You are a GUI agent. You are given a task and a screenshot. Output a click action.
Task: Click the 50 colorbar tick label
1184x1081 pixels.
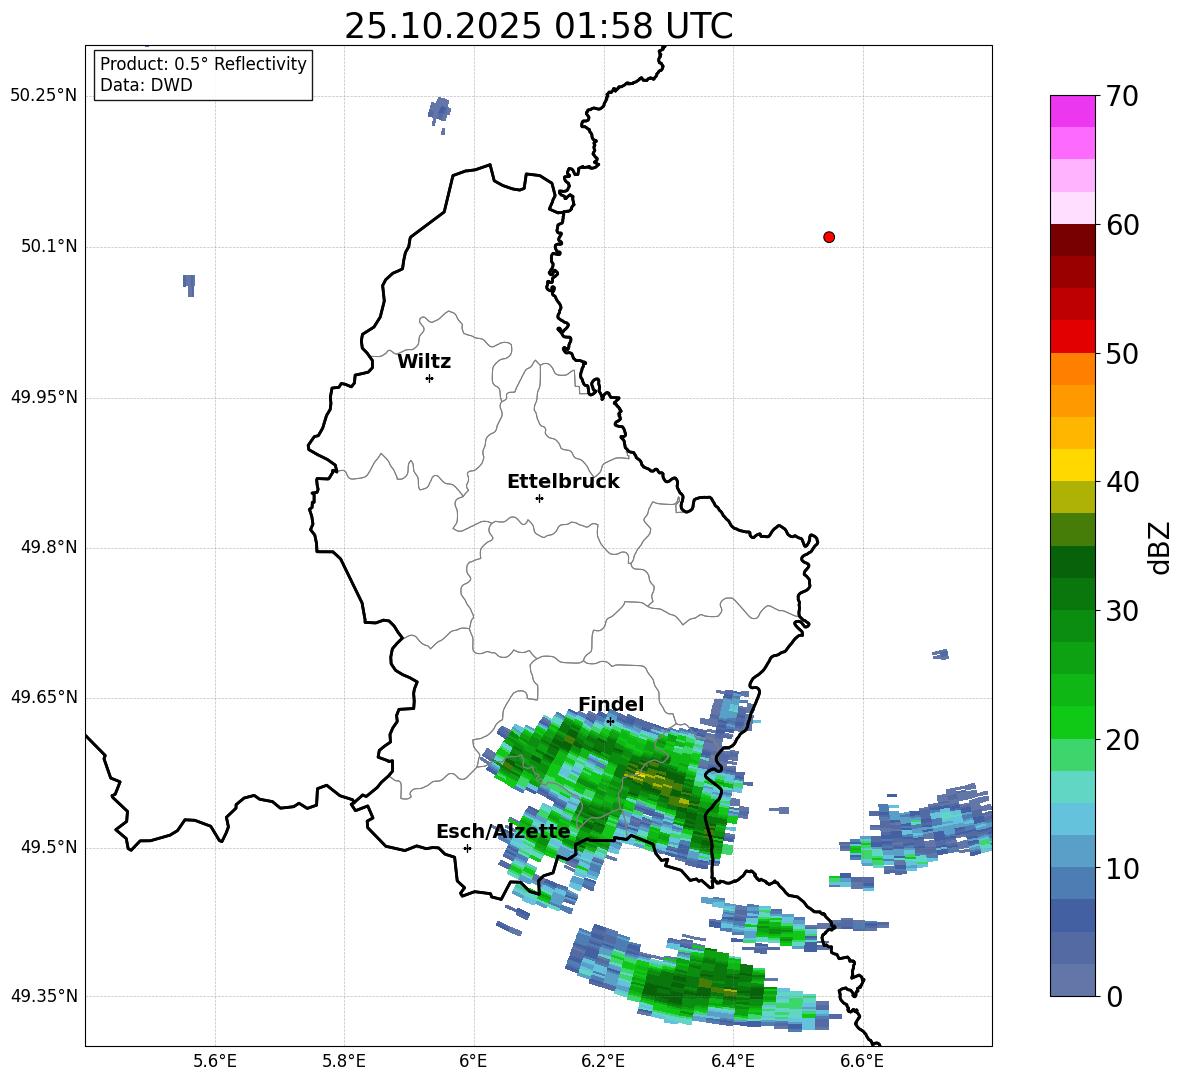pyautogui.click(x=1122, y=353)
